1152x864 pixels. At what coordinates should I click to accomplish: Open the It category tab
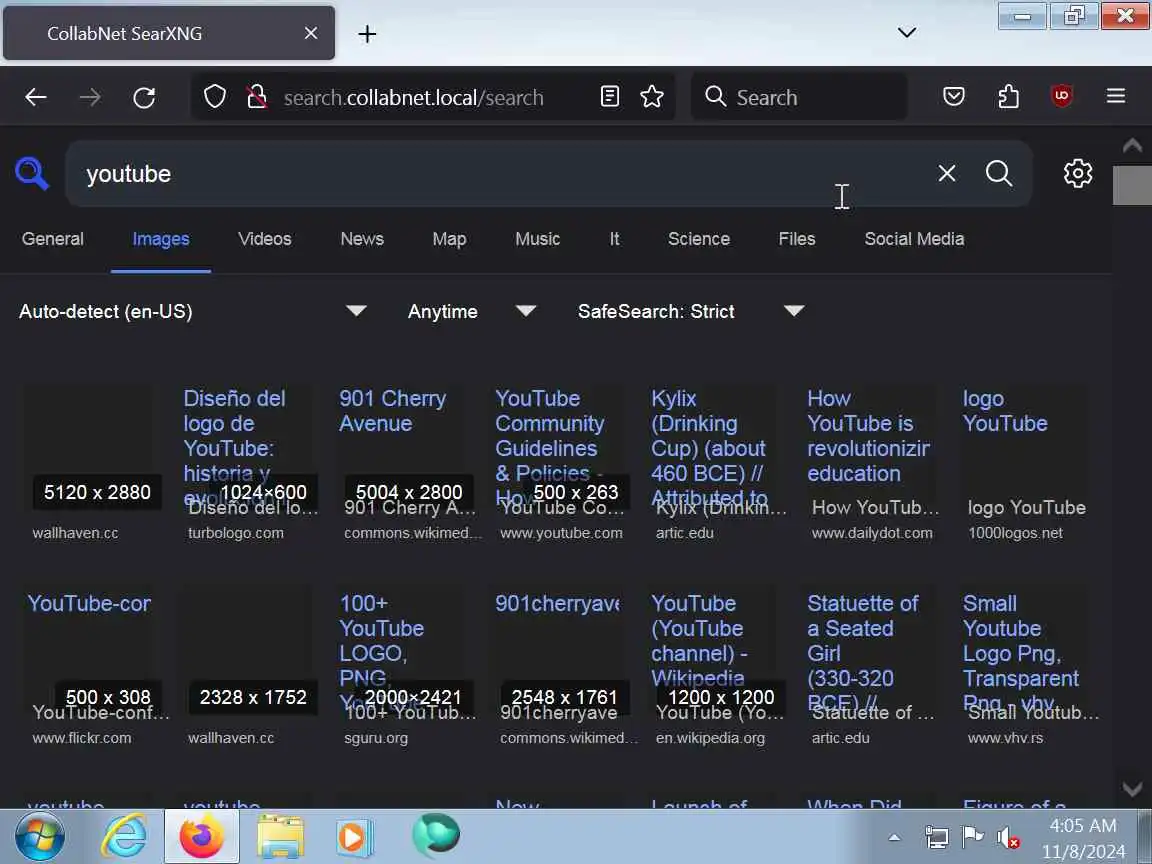pos(614,239)
